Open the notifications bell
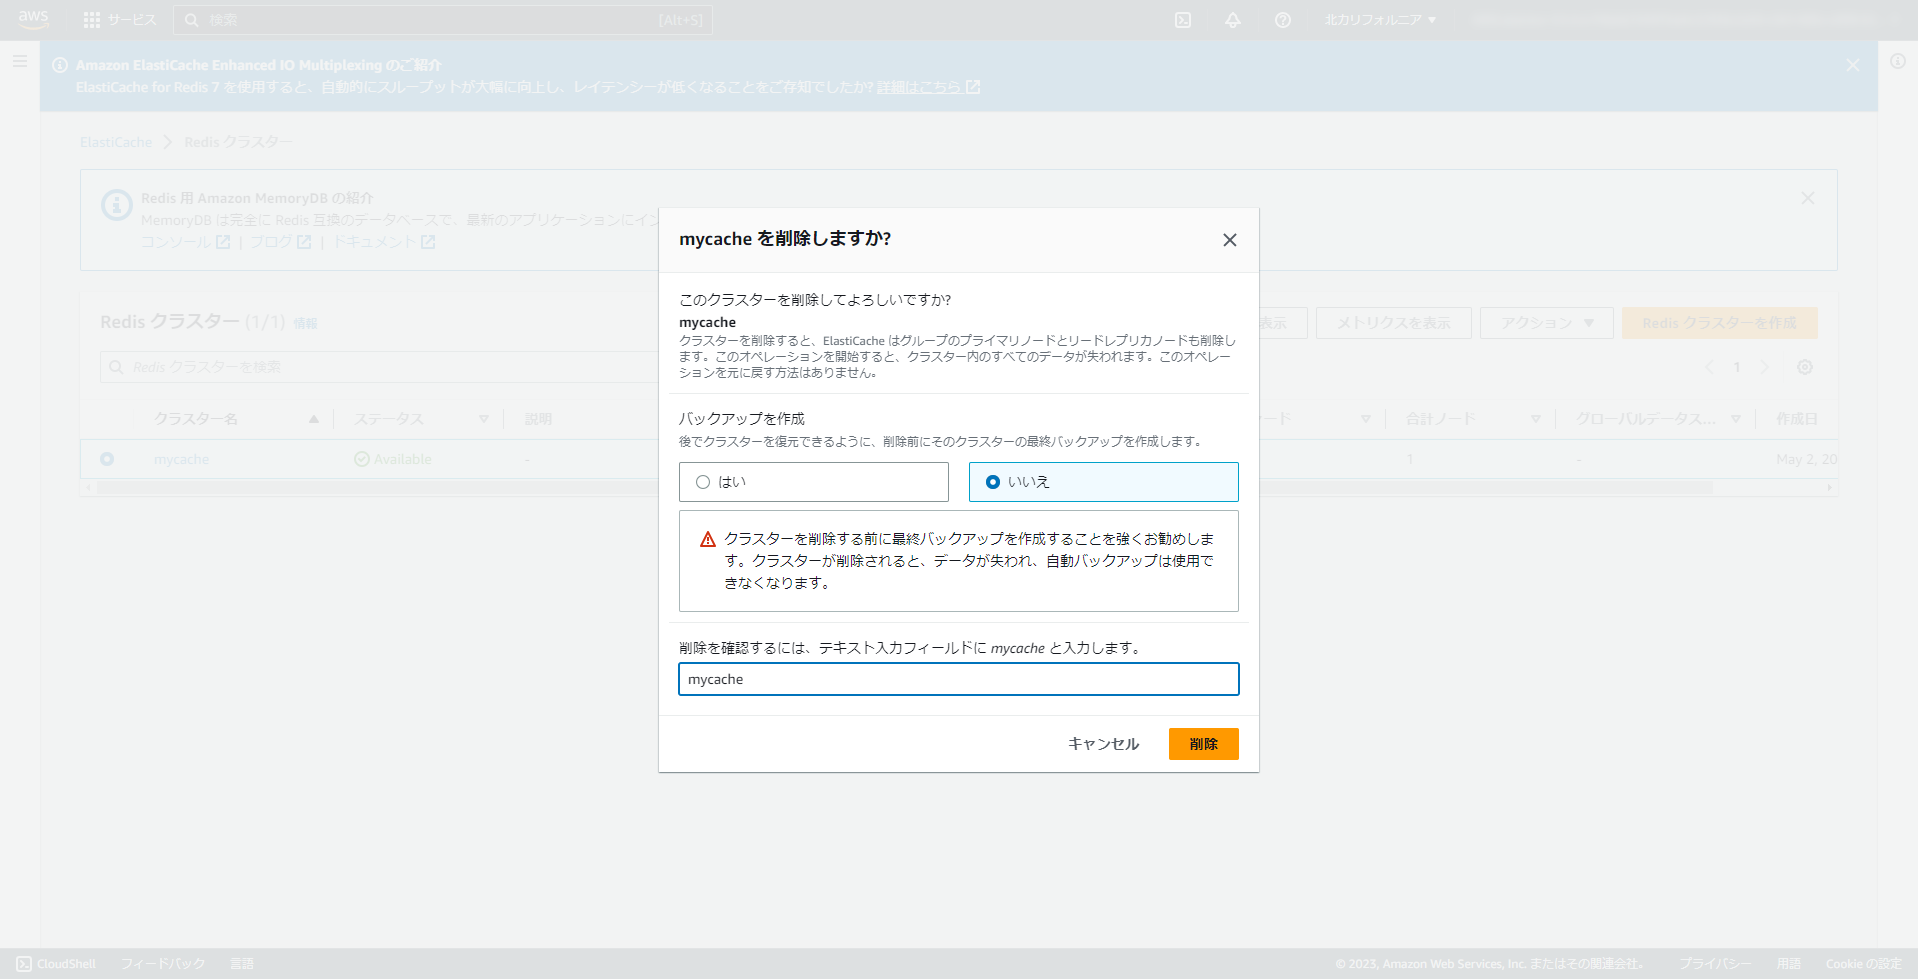 (x=1232, y=20)
